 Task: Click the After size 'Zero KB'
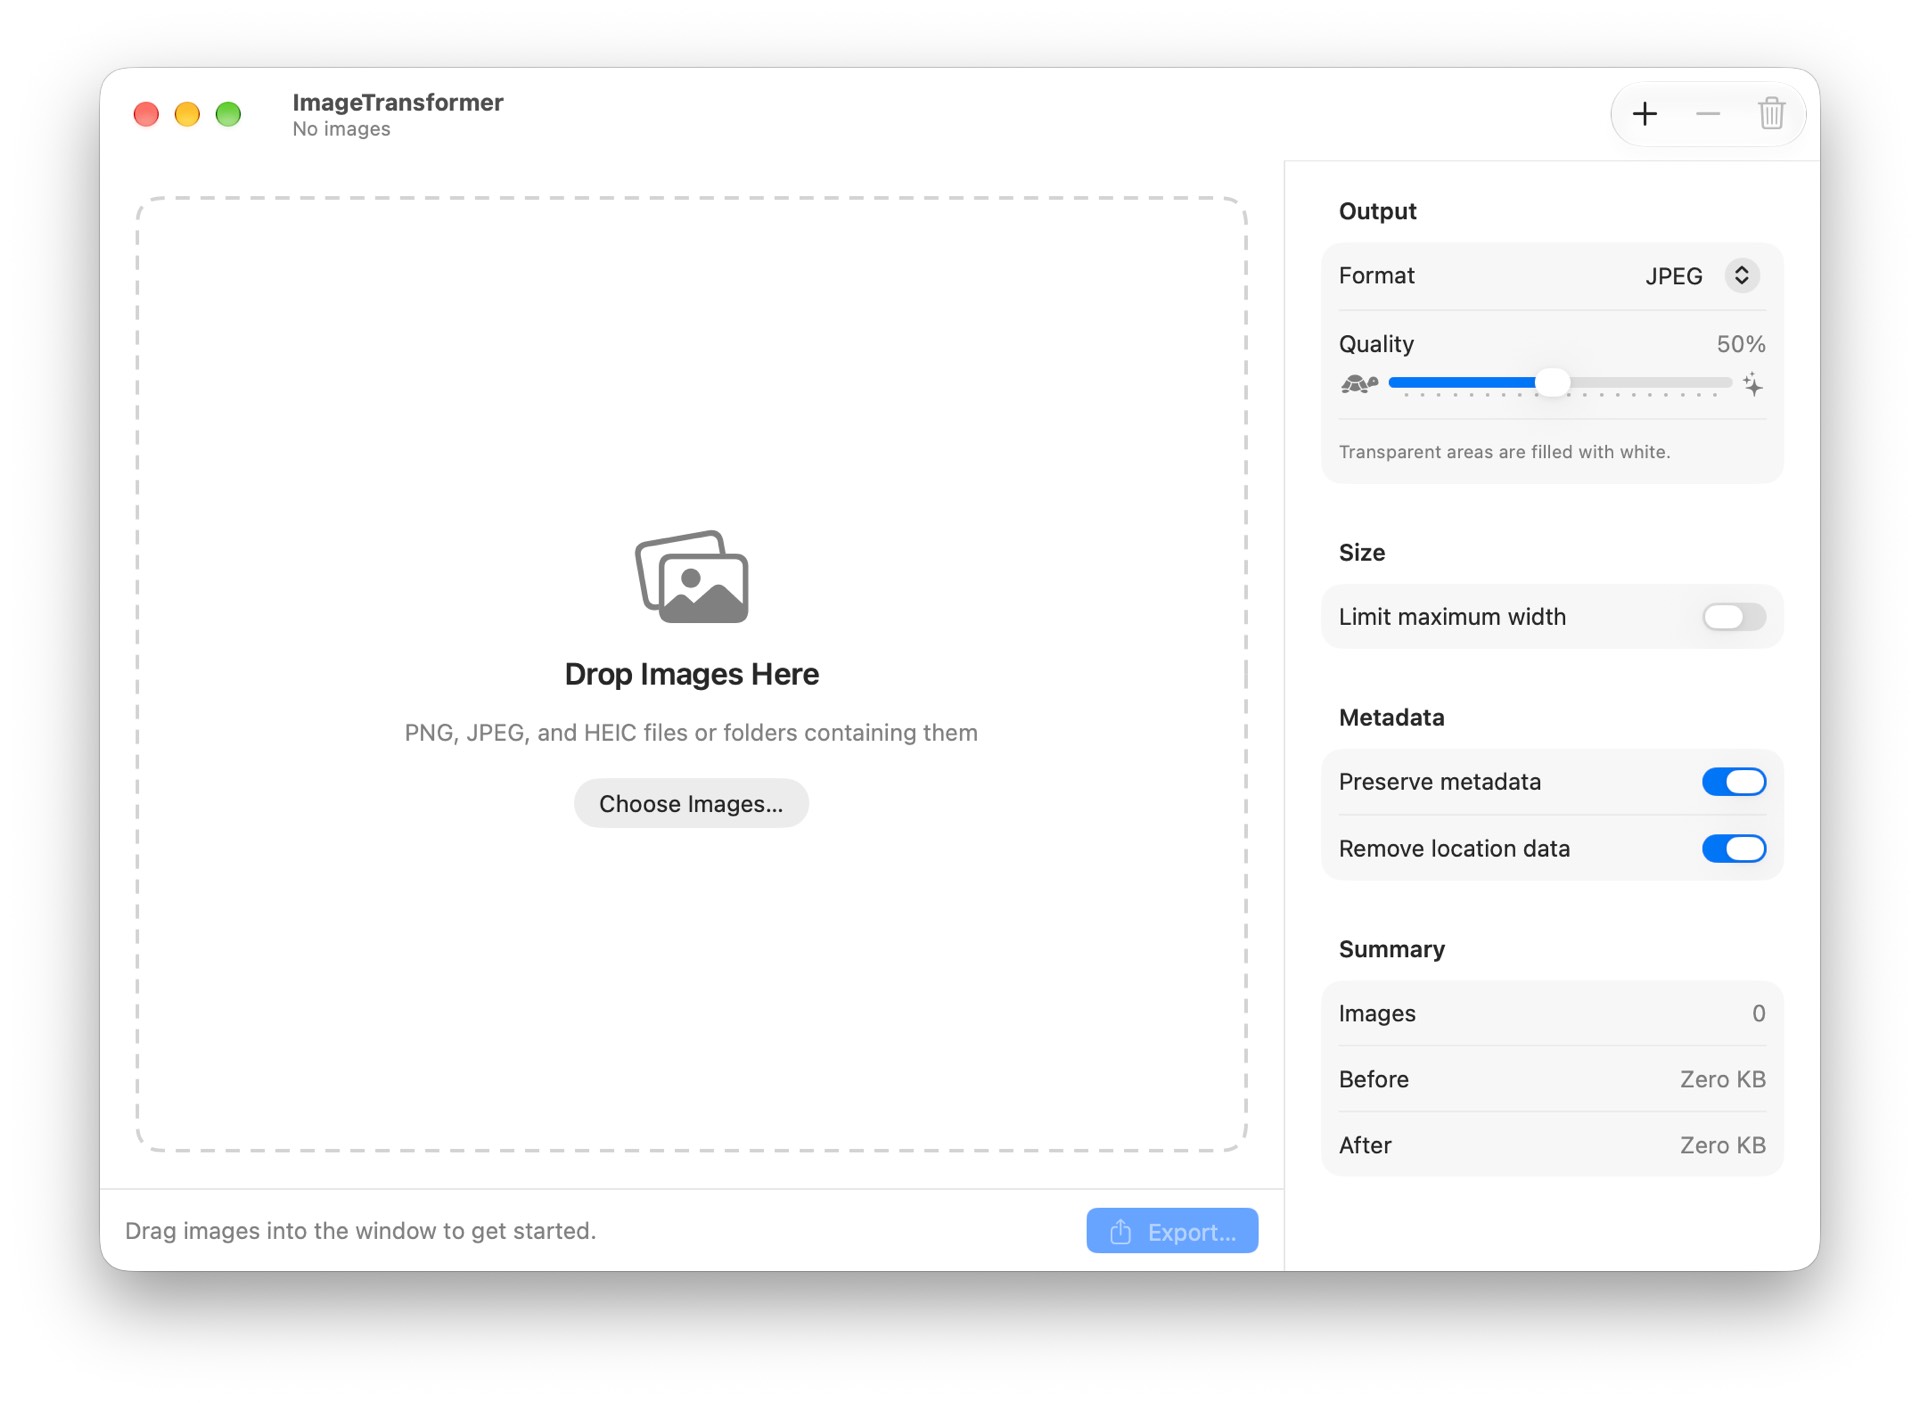coord(1722,1146)
